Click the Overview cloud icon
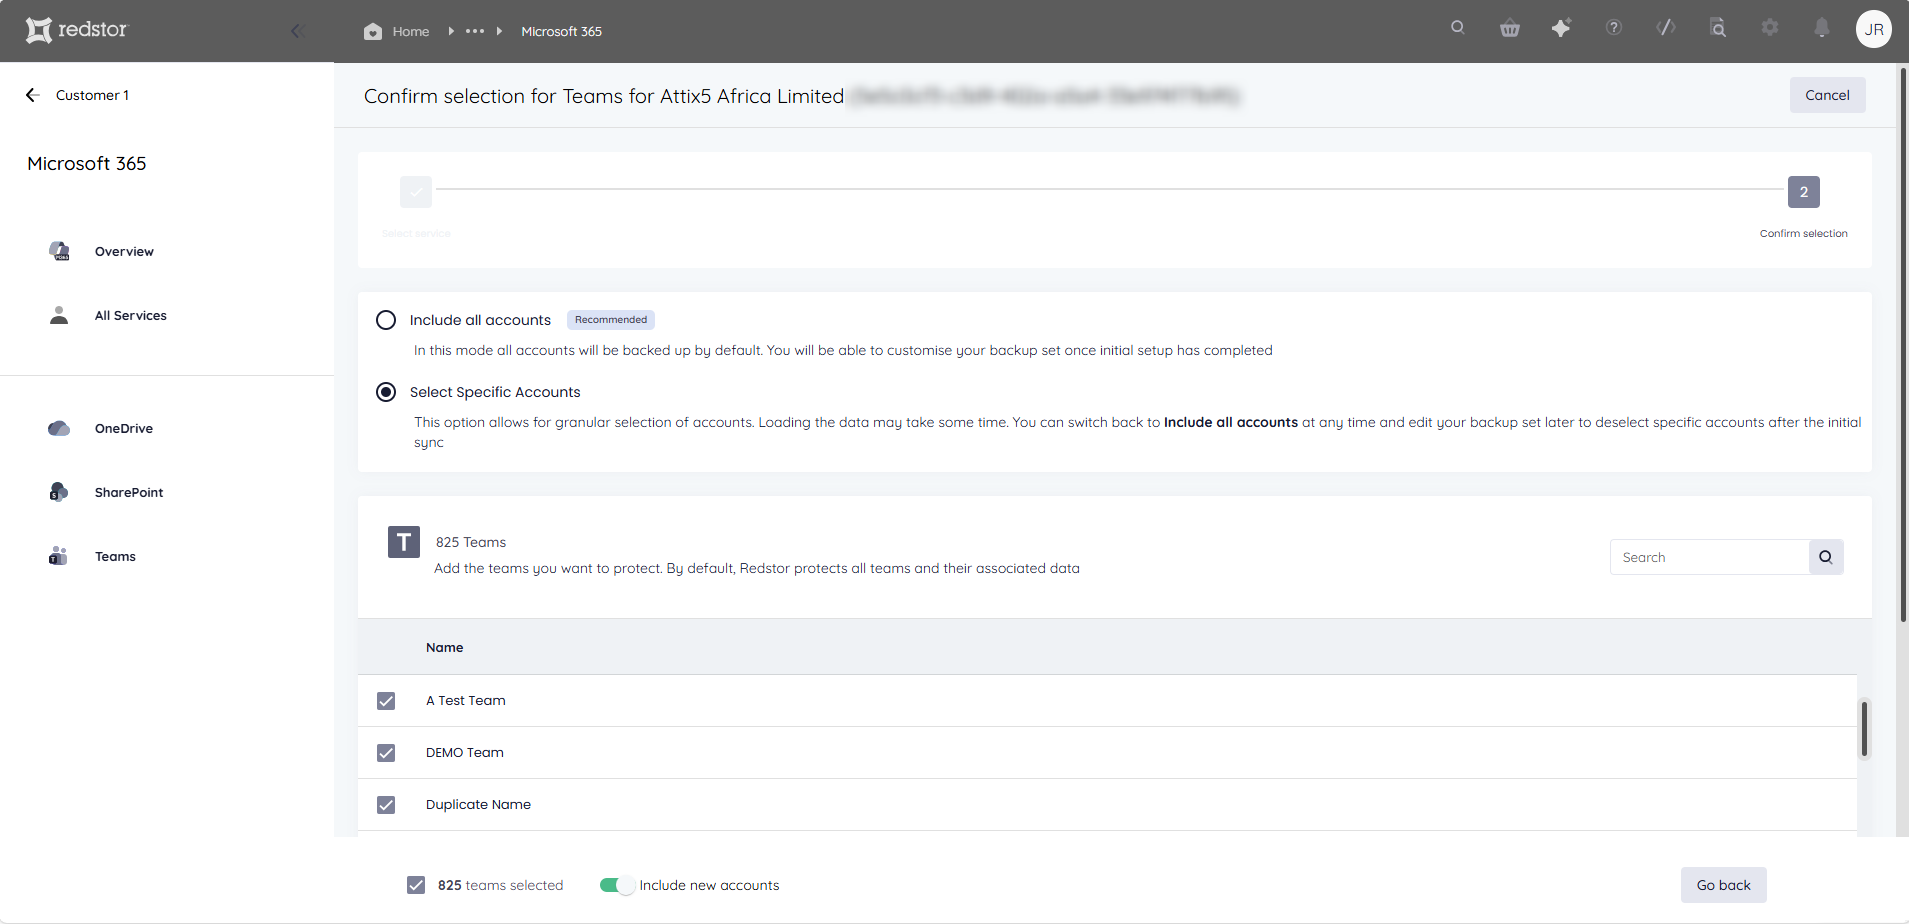 pos(59,251)
